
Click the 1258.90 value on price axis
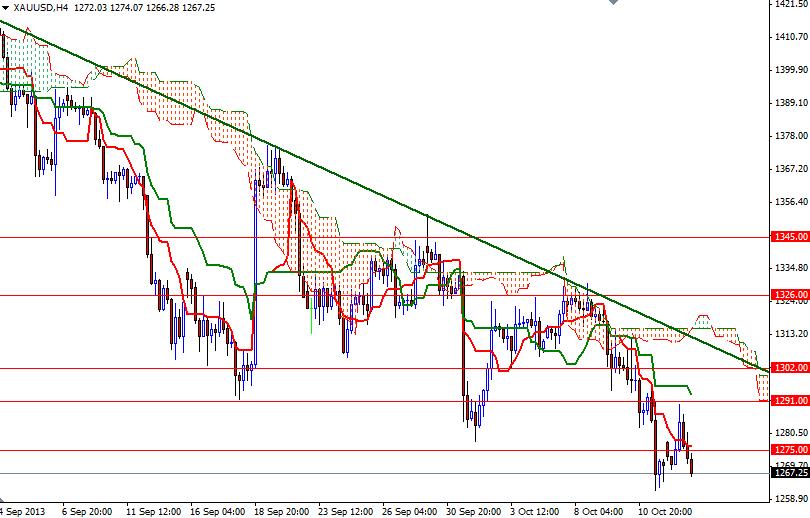(791, 499)
